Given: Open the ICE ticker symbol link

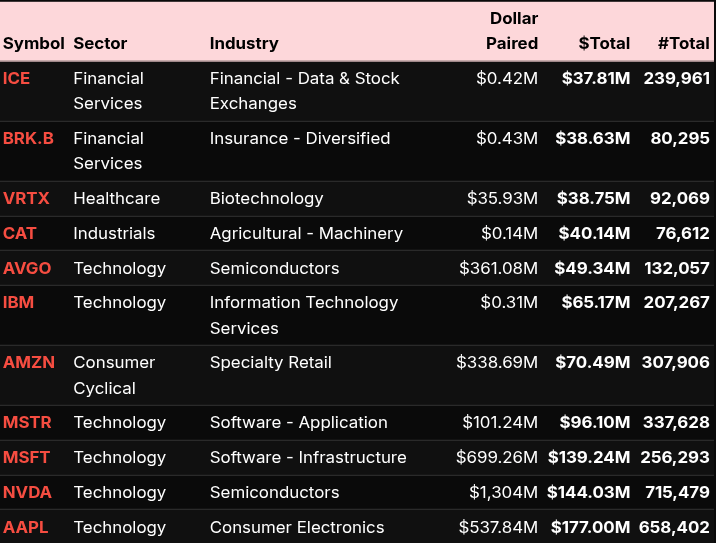Looking at the screenshot, I should click(x=17, y=78).
